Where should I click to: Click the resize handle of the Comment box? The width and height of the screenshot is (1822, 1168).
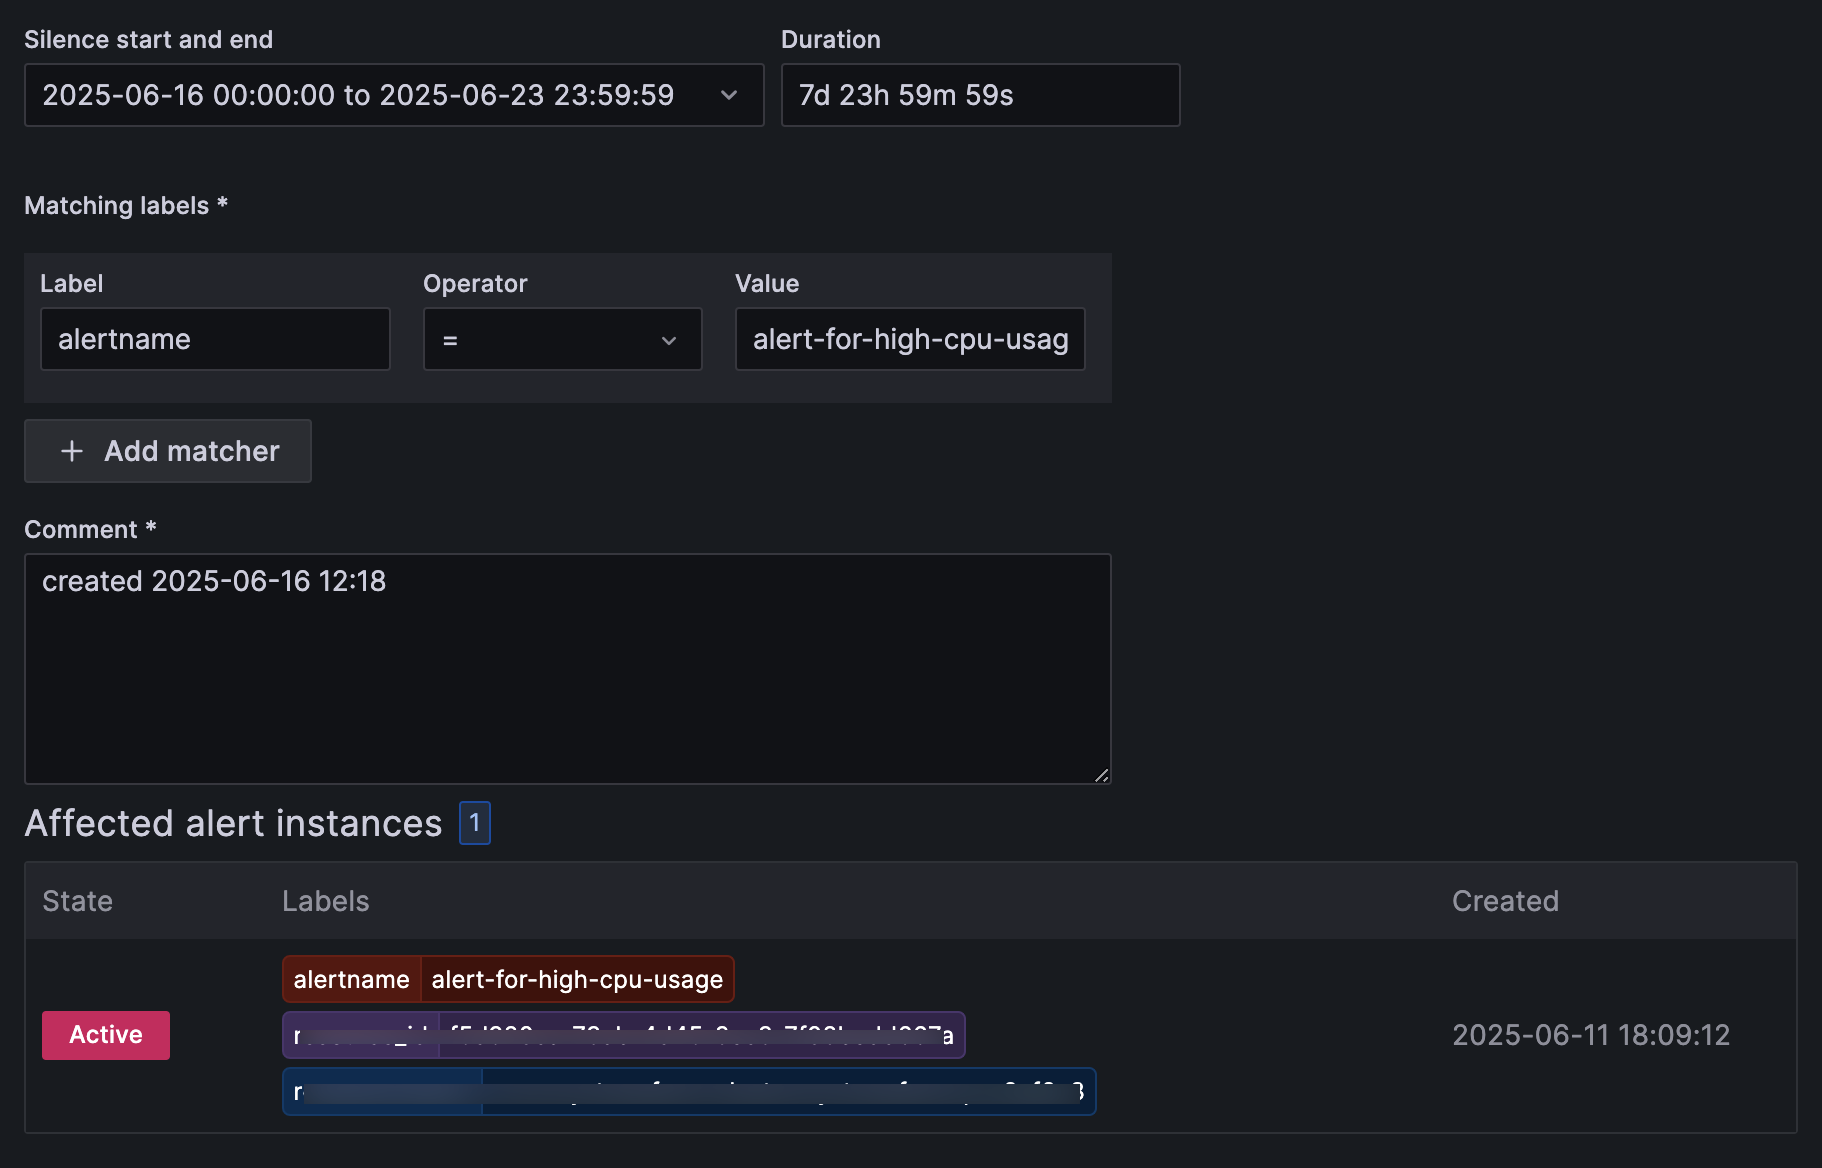[1100, 775]
